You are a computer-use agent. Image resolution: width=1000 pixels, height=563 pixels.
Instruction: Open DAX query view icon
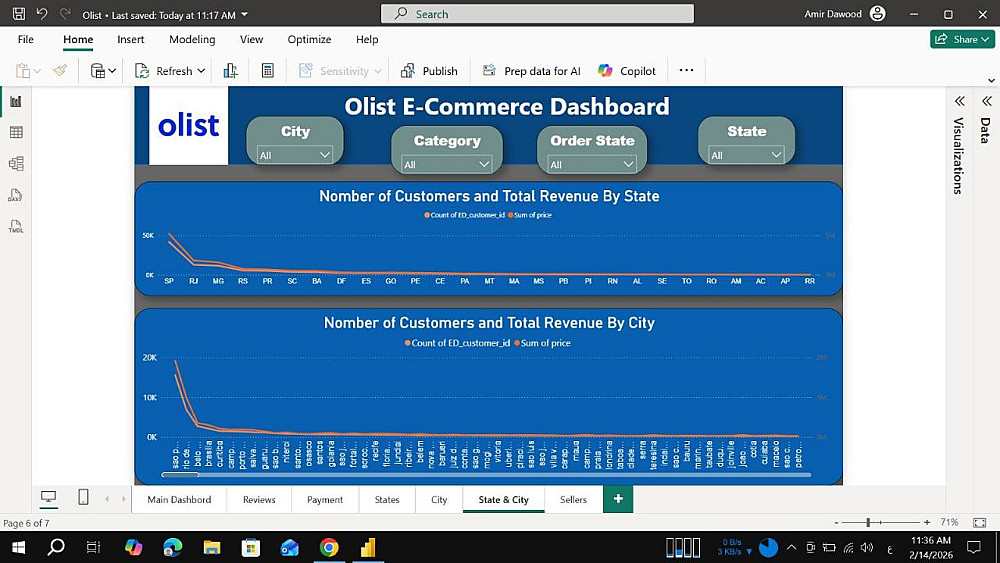pyautogui.click(x=15, y=195)
